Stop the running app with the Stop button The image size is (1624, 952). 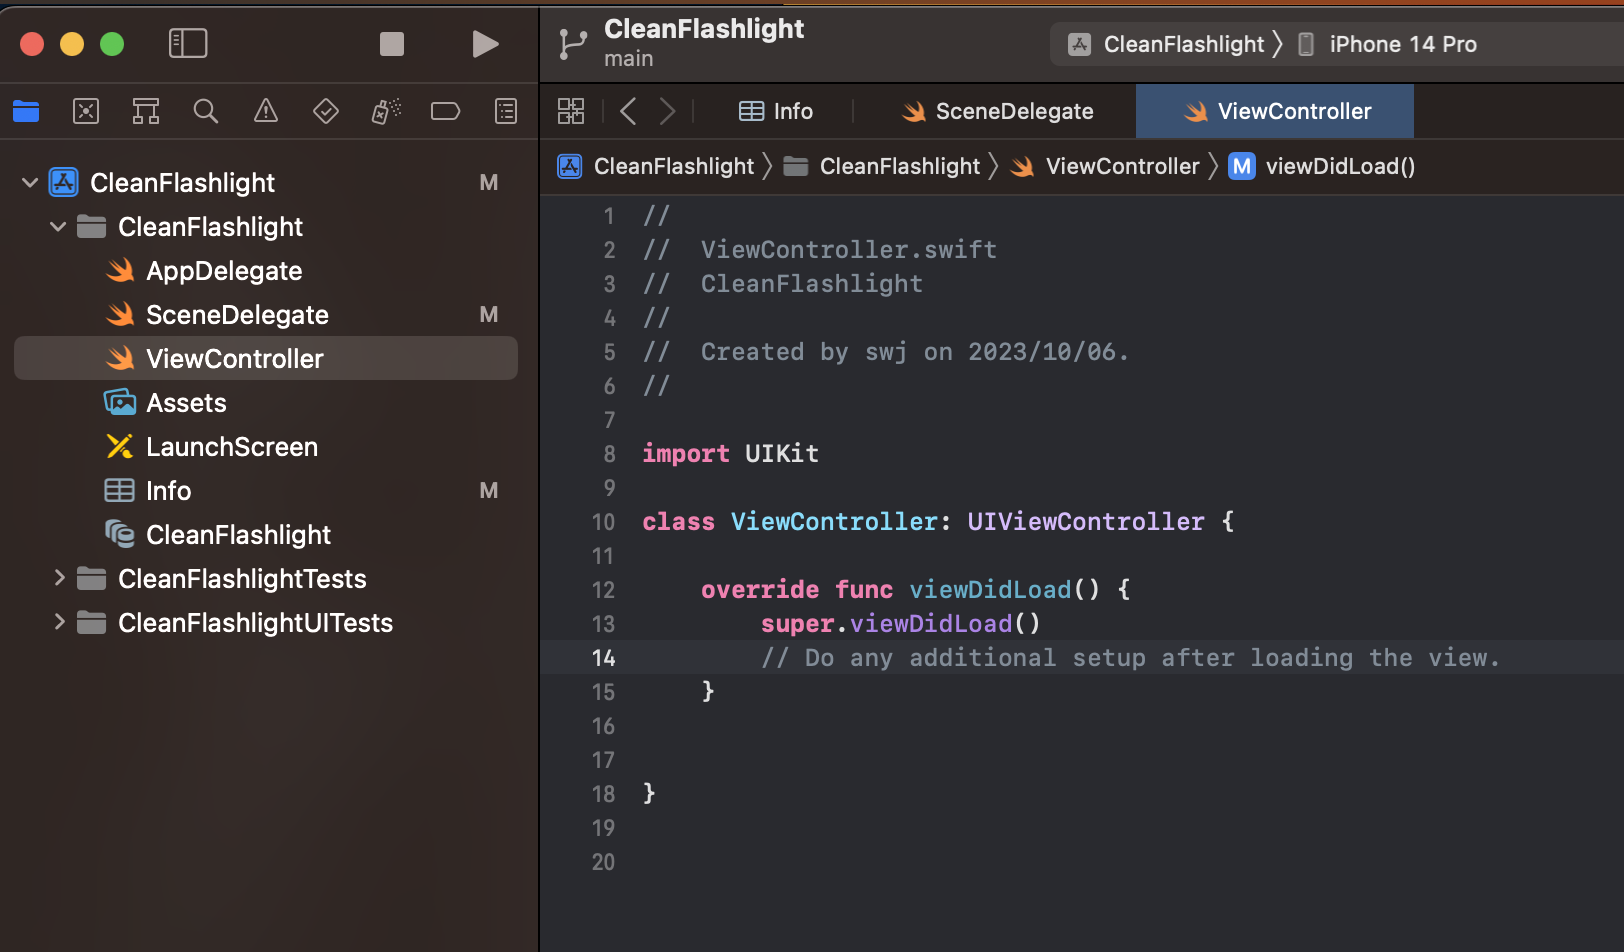[x=392, y=43]
